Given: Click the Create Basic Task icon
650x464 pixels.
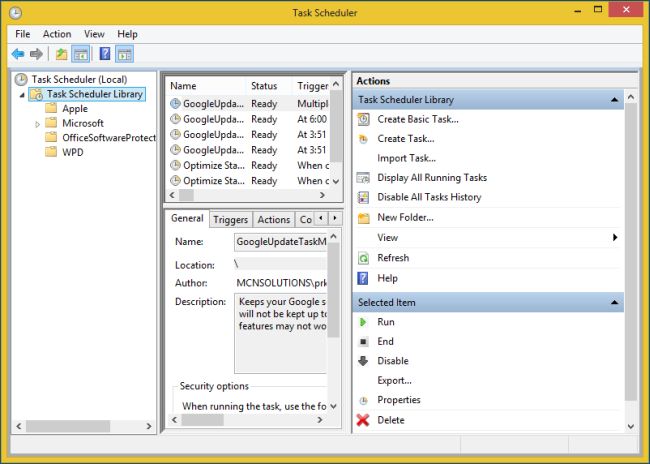Looking at the screenshot, I should click(363, 119).
